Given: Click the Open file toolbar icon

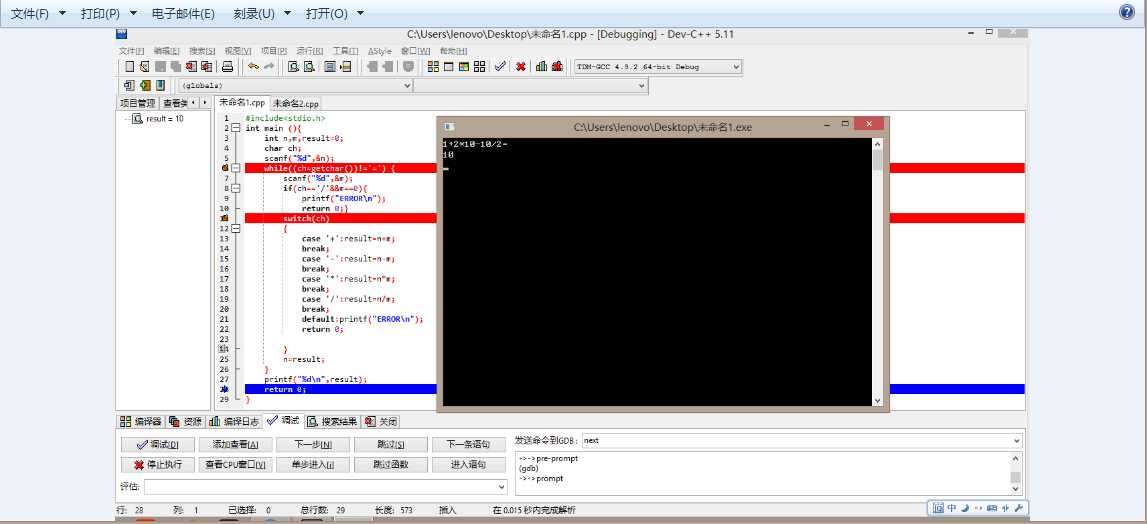Looking at the screenshot, I should point(145,67).
